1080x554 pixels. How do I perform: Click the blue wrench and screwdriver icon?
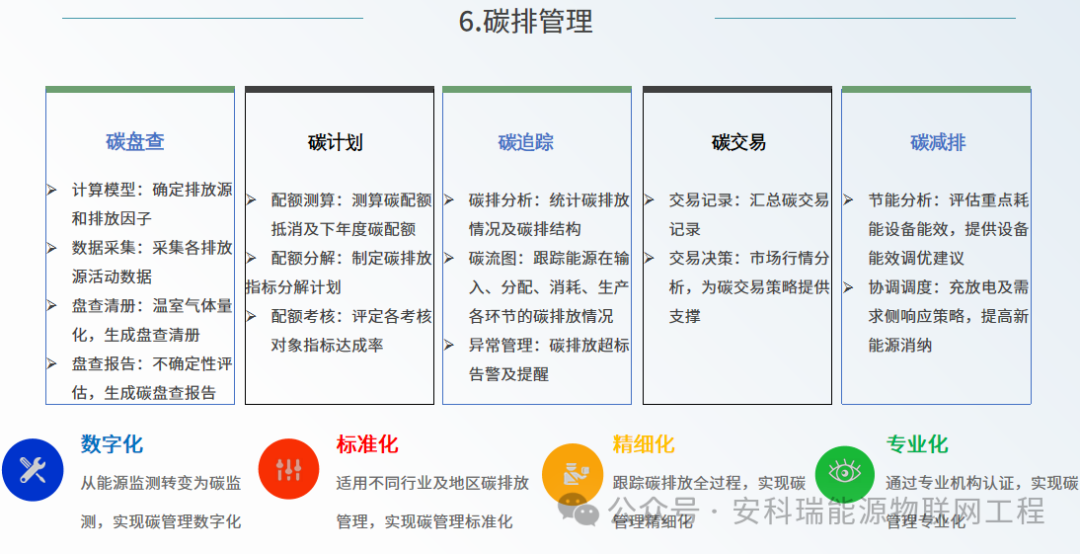[x=32, y=470]
